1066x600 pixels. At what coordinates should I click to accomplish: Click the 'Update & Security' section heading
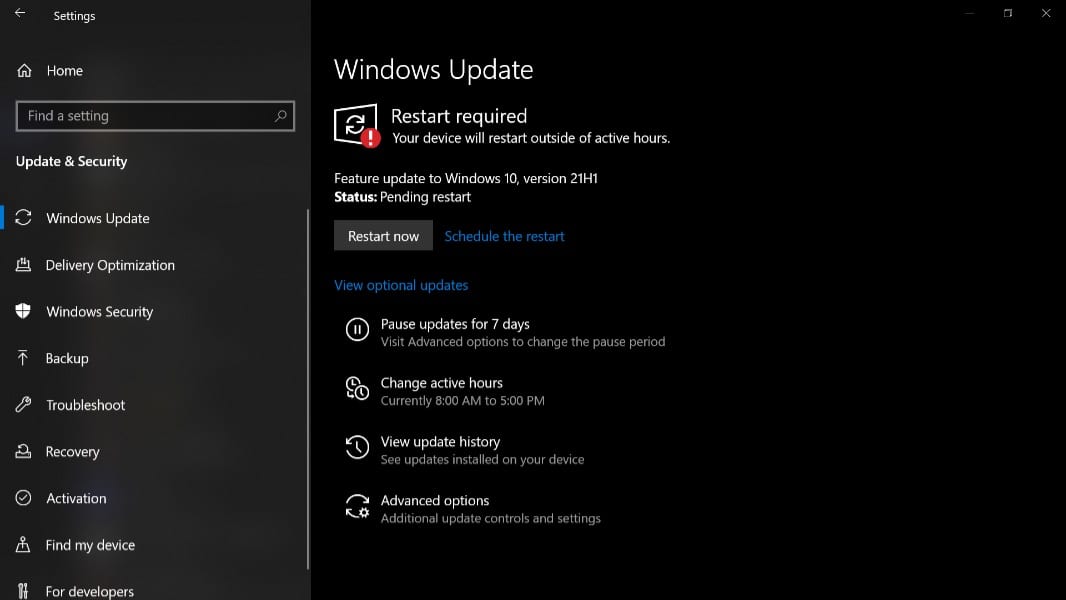point(71,162)
